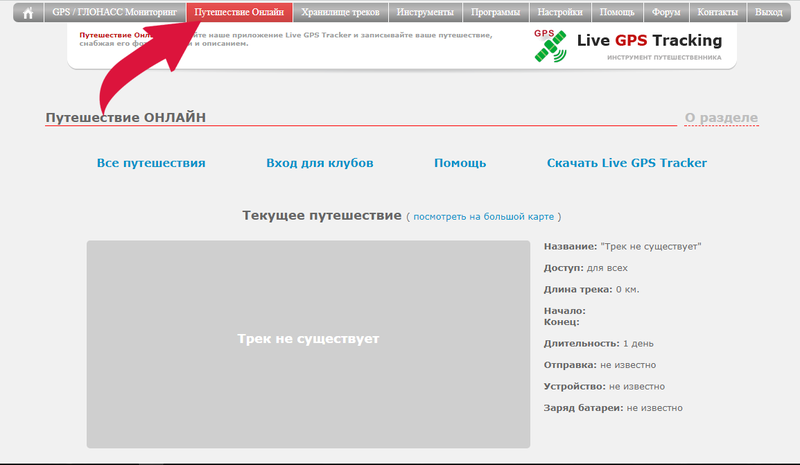The height and width of the screenshot is (465, 800).
Task: Click the home icon in navigation bar
Action: (28, 13)
